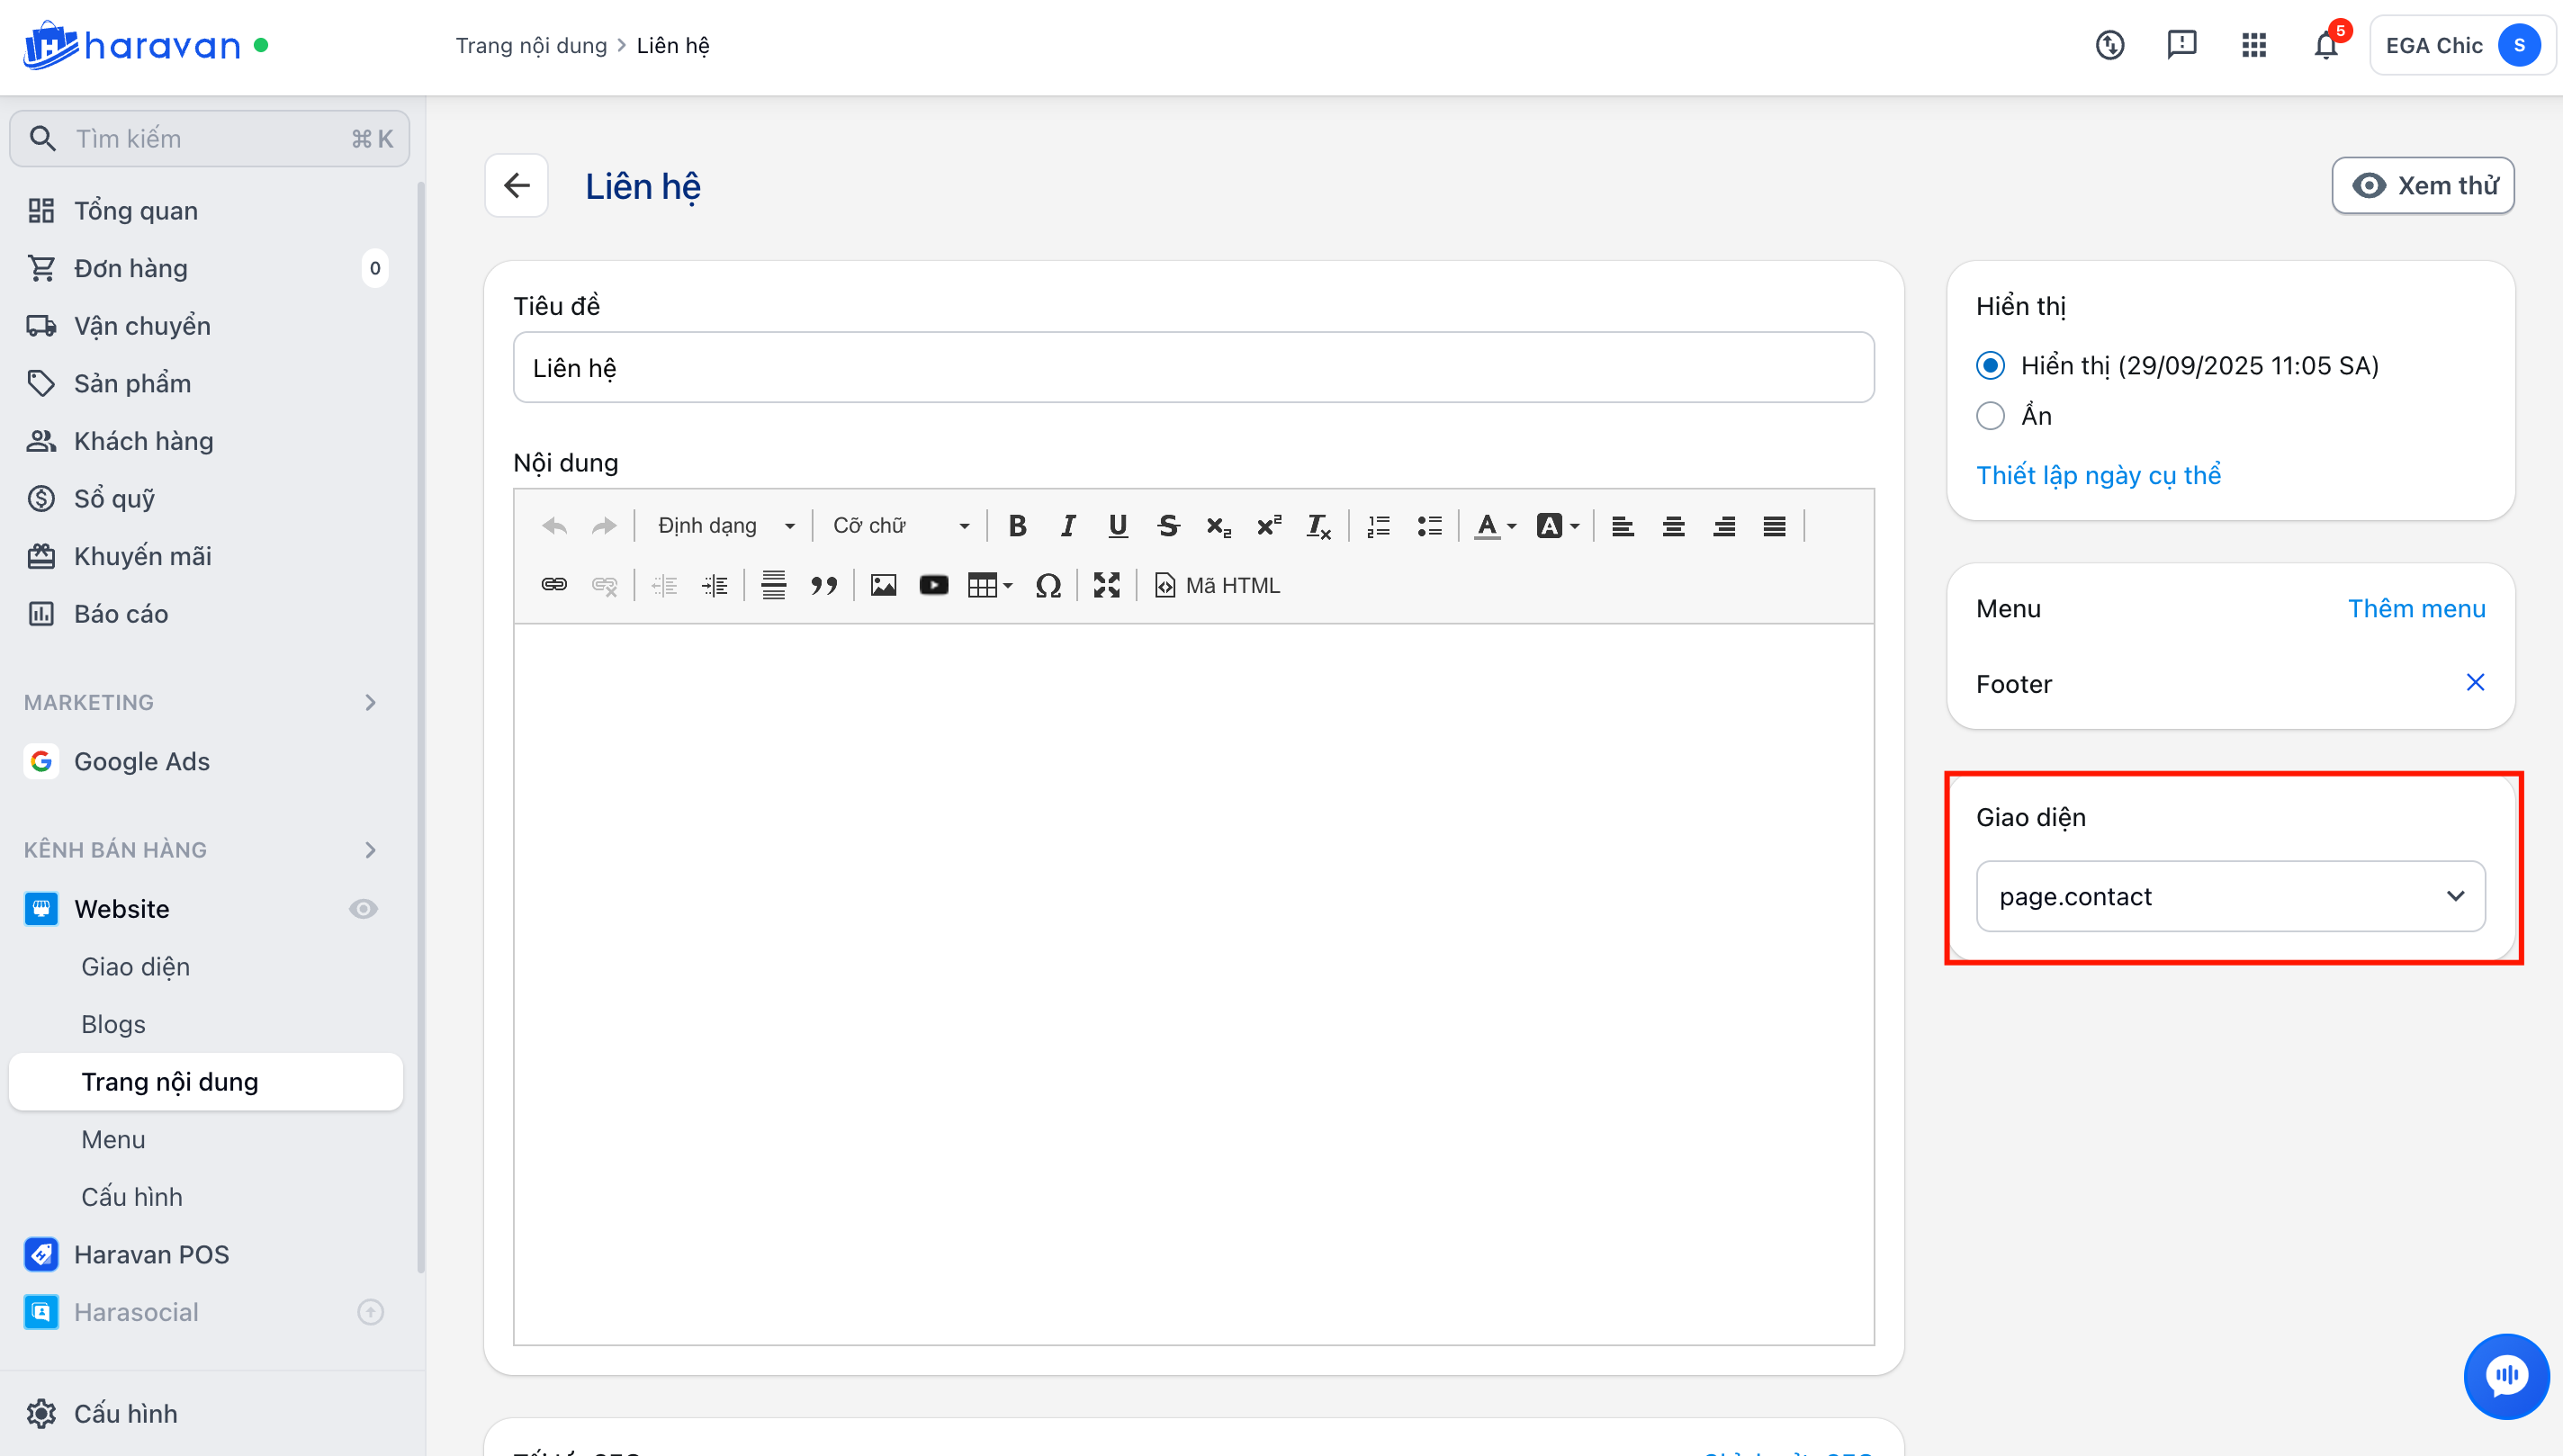
Task: Select the Ẩn radio option
Action: pos(1990,416)
